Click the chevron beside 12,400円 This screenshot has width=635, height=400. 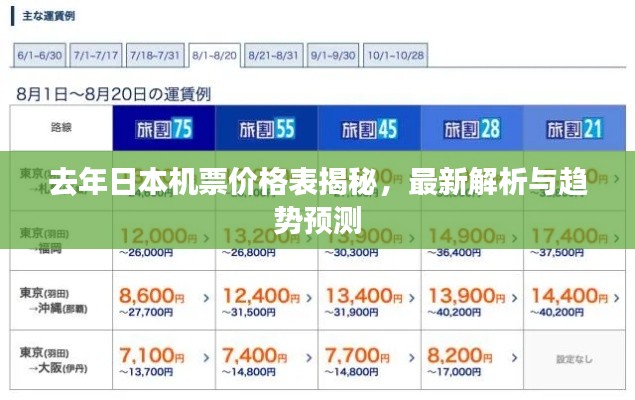click(309, 298)
